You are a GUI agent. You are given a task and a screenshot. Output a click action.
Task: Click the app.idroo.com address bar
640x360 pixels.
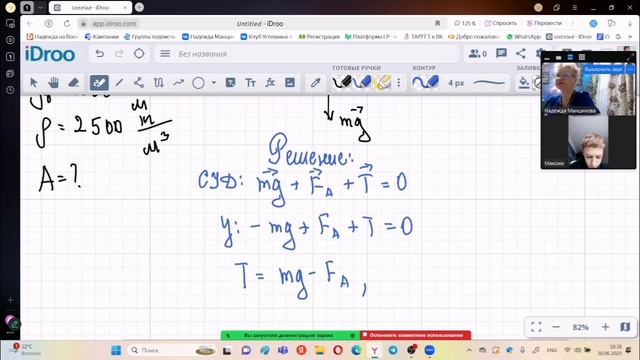(x=114, y=24)
